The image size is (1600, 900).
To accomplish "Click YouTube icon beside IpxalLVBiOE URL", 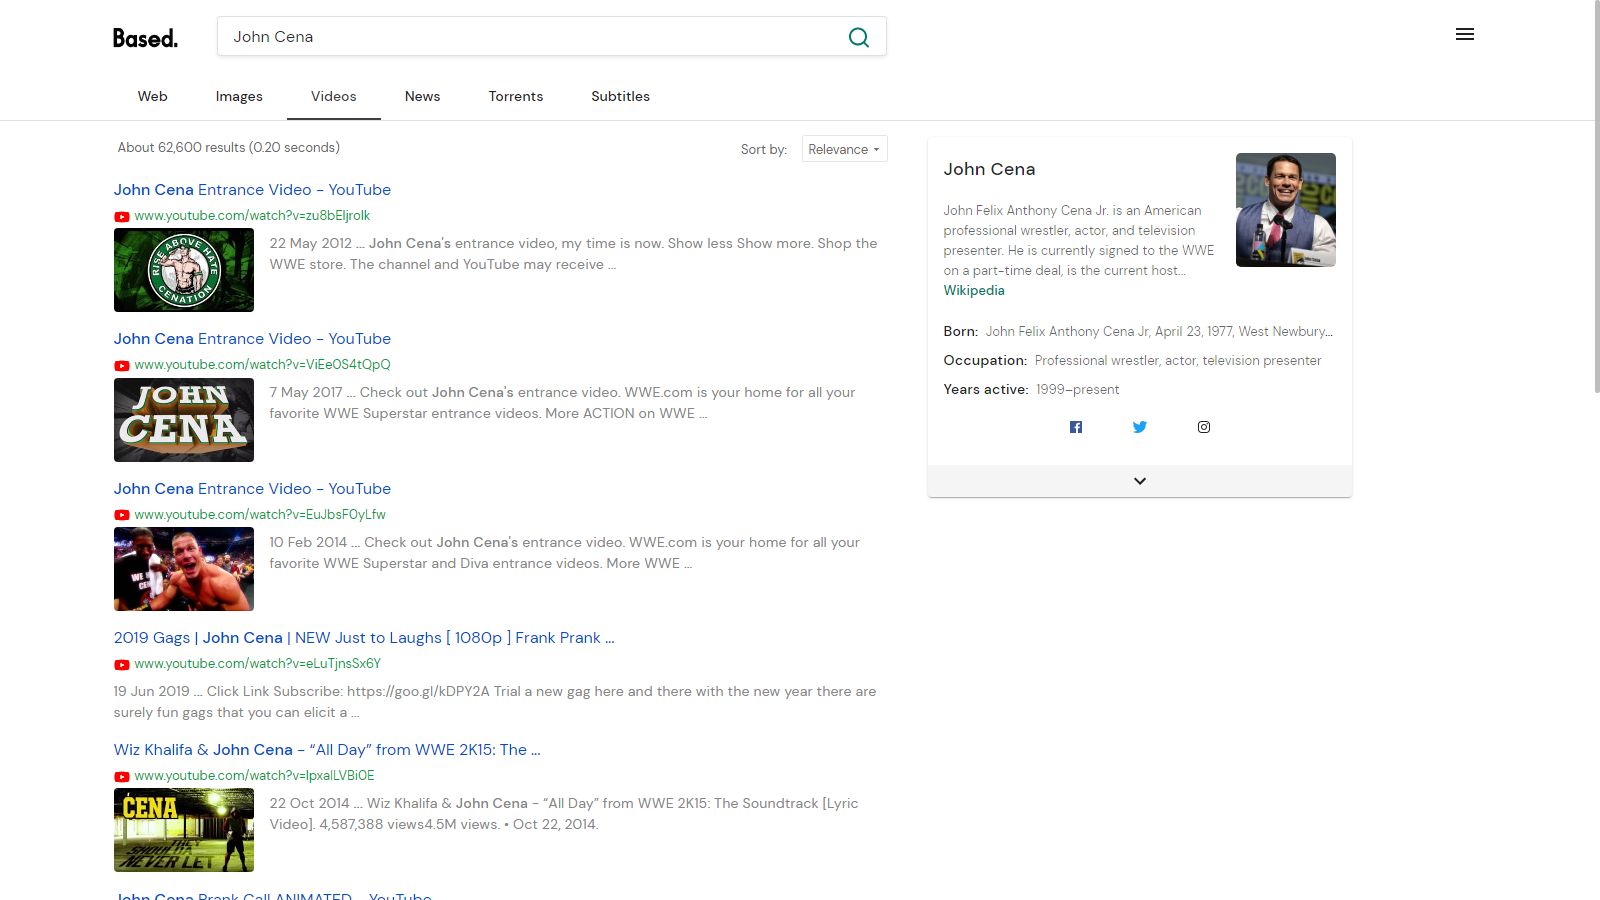I will pyautogui.click(x=122, y=776).
